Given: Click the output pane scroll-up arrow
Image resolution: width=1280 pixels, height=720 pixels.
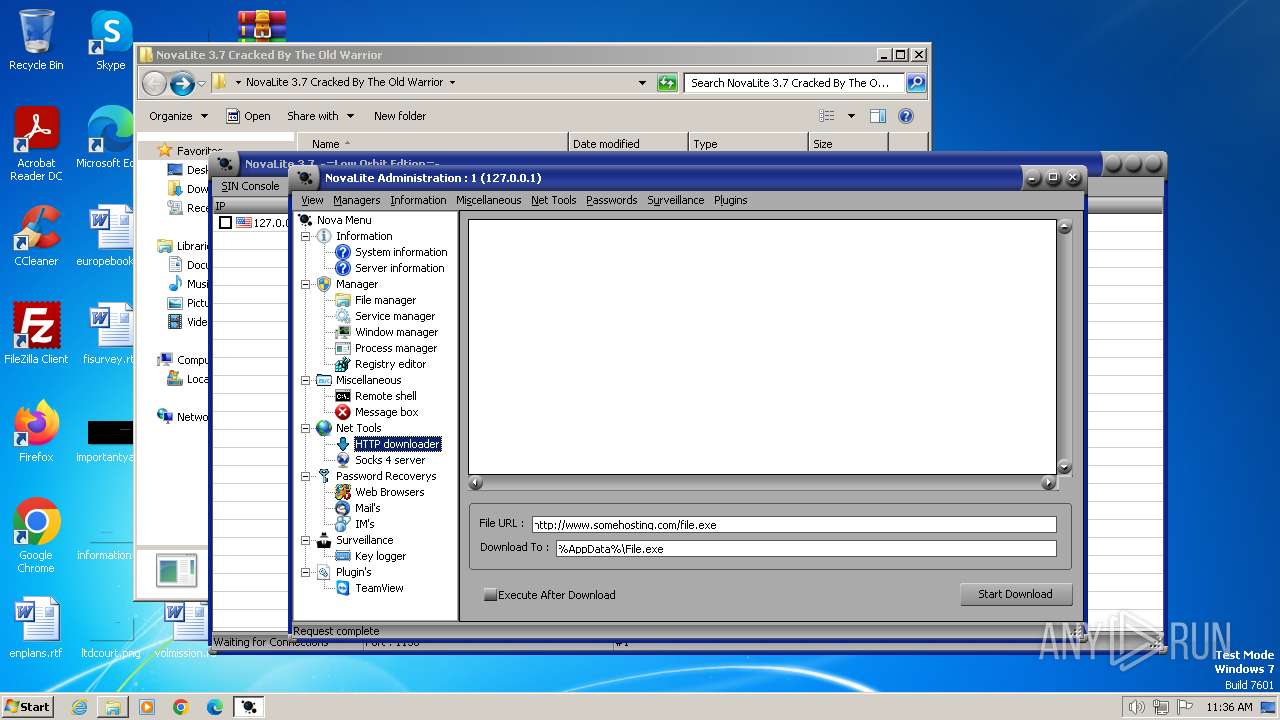Looking at the screenshot, I should click(1065, 227).
